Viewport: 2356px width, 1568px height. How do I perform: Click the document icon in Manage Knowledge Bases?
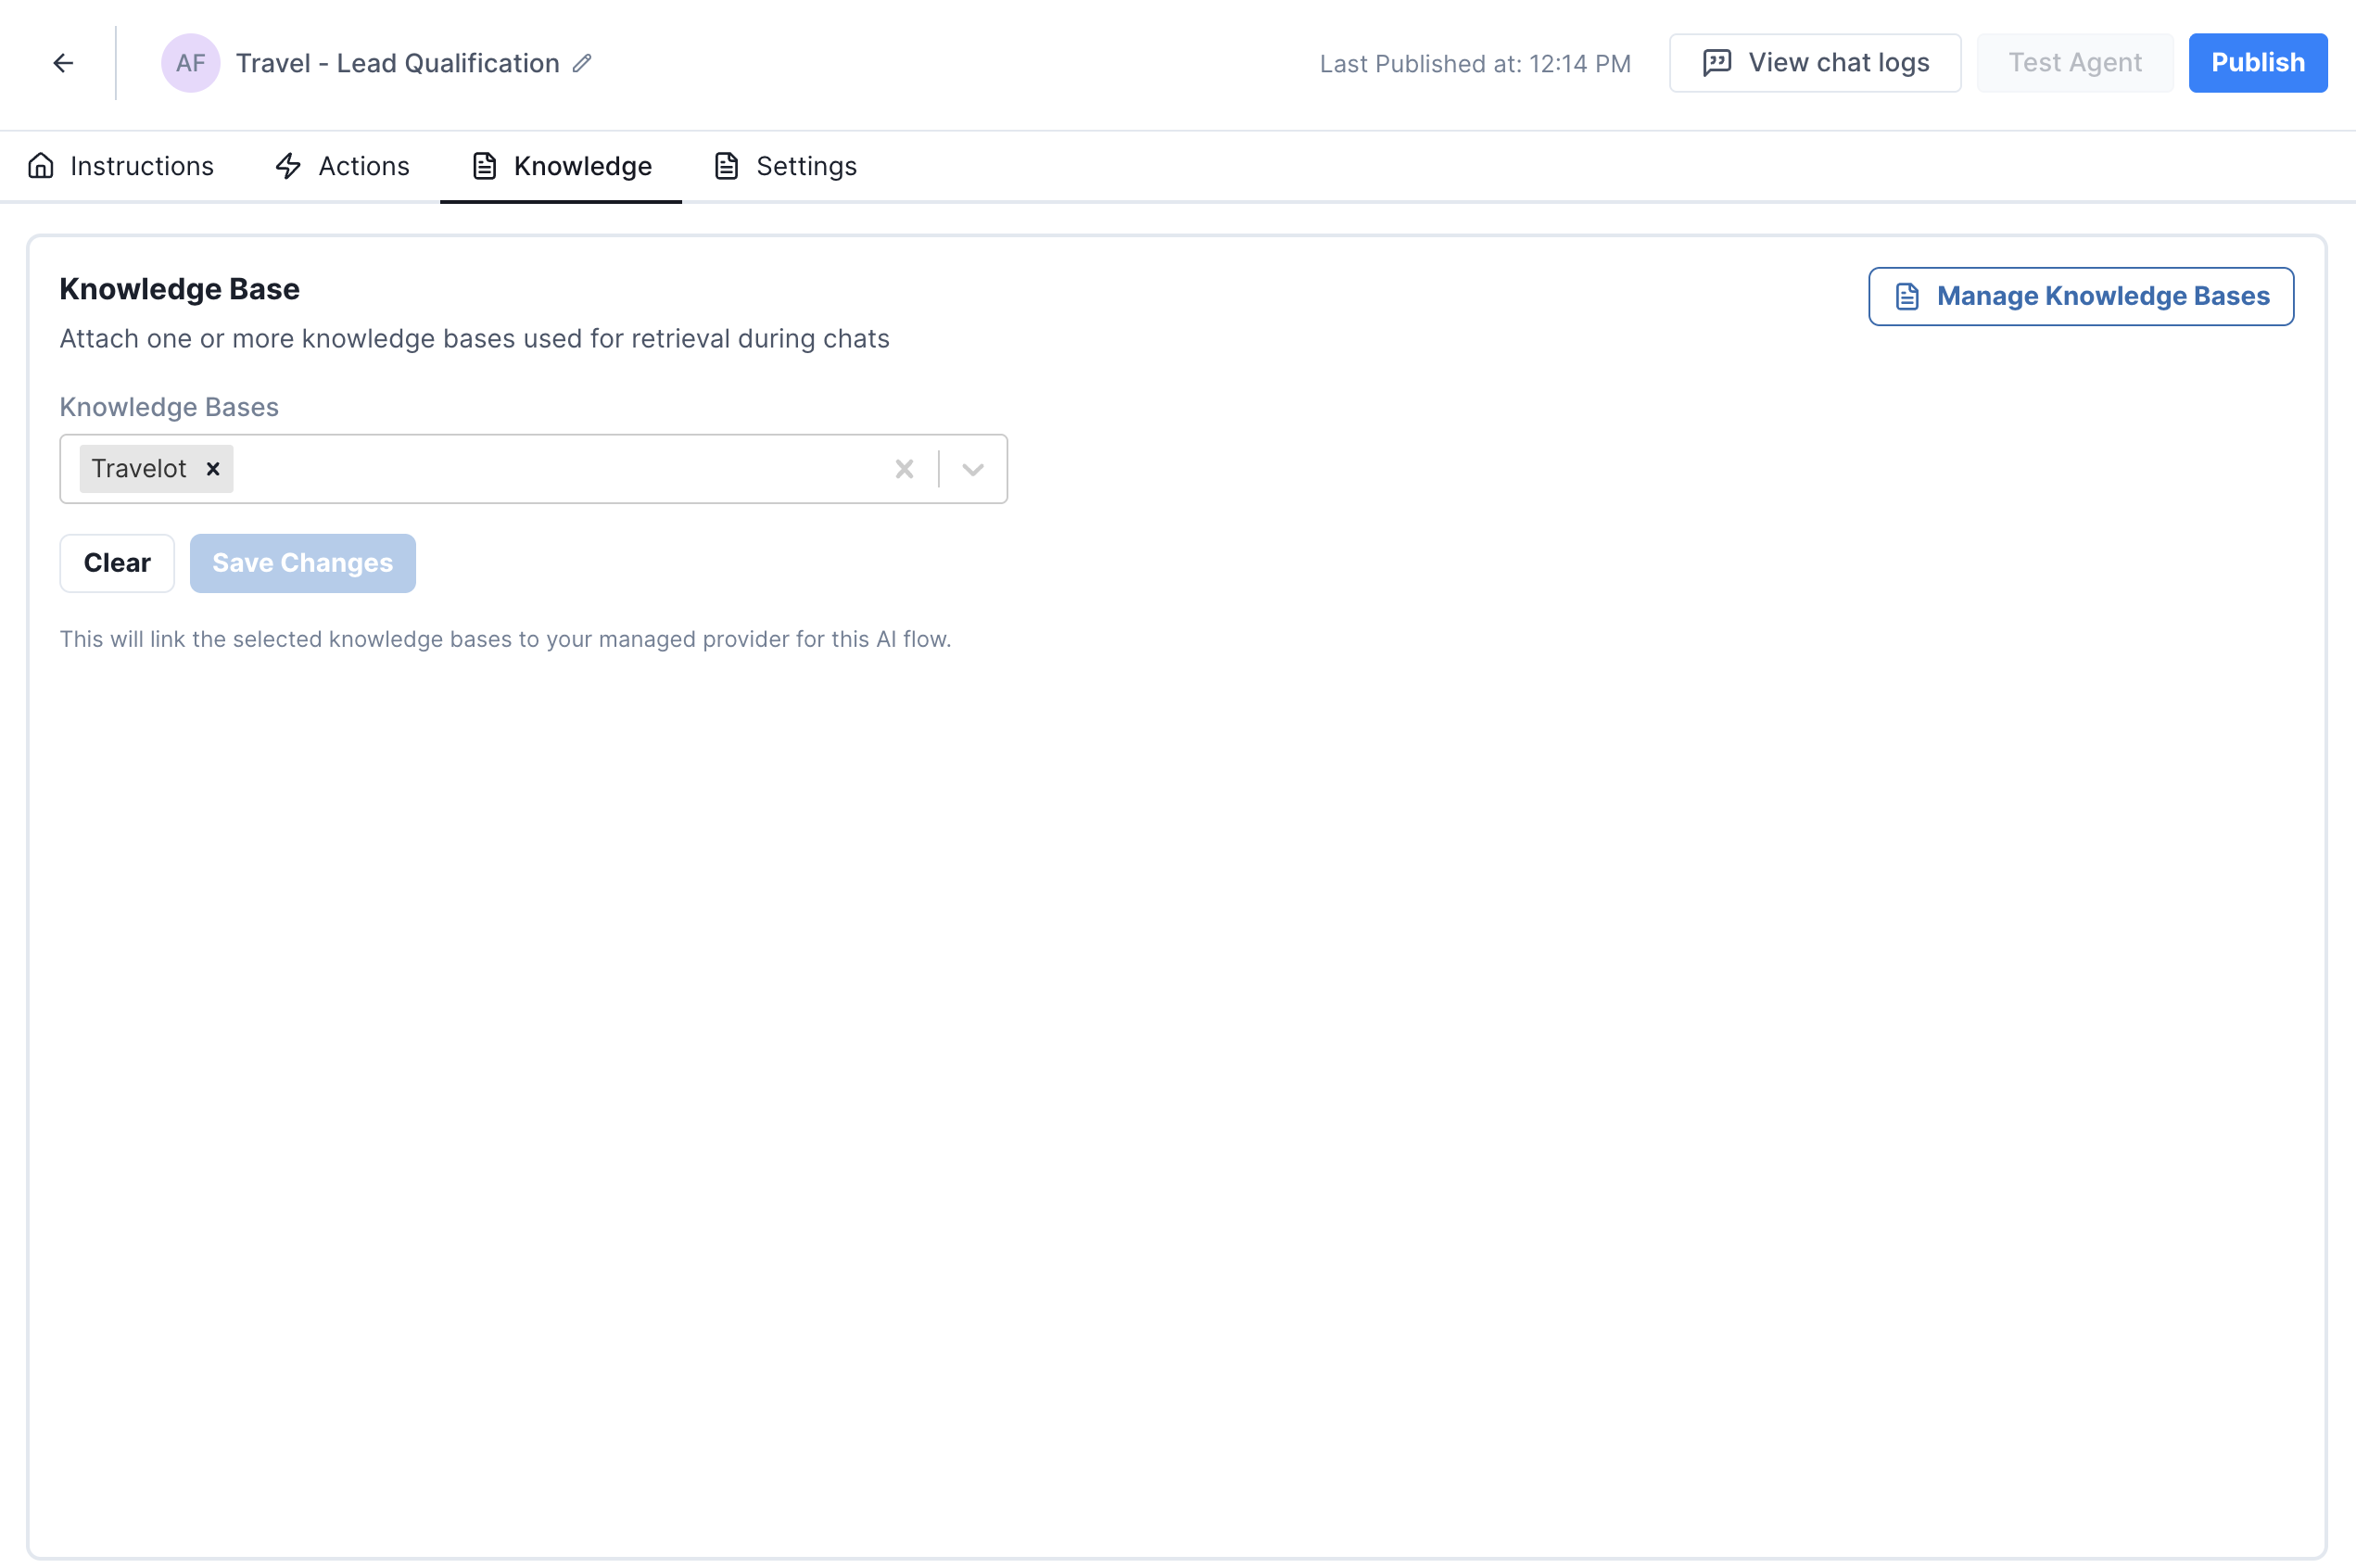pyautogui.click(x=1907, y=296)
